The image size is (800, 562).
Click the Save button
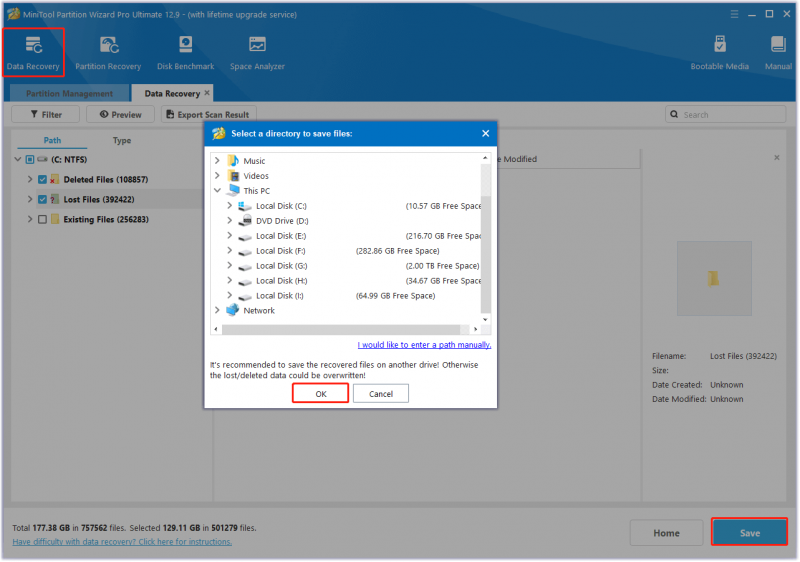pos(749,533)
